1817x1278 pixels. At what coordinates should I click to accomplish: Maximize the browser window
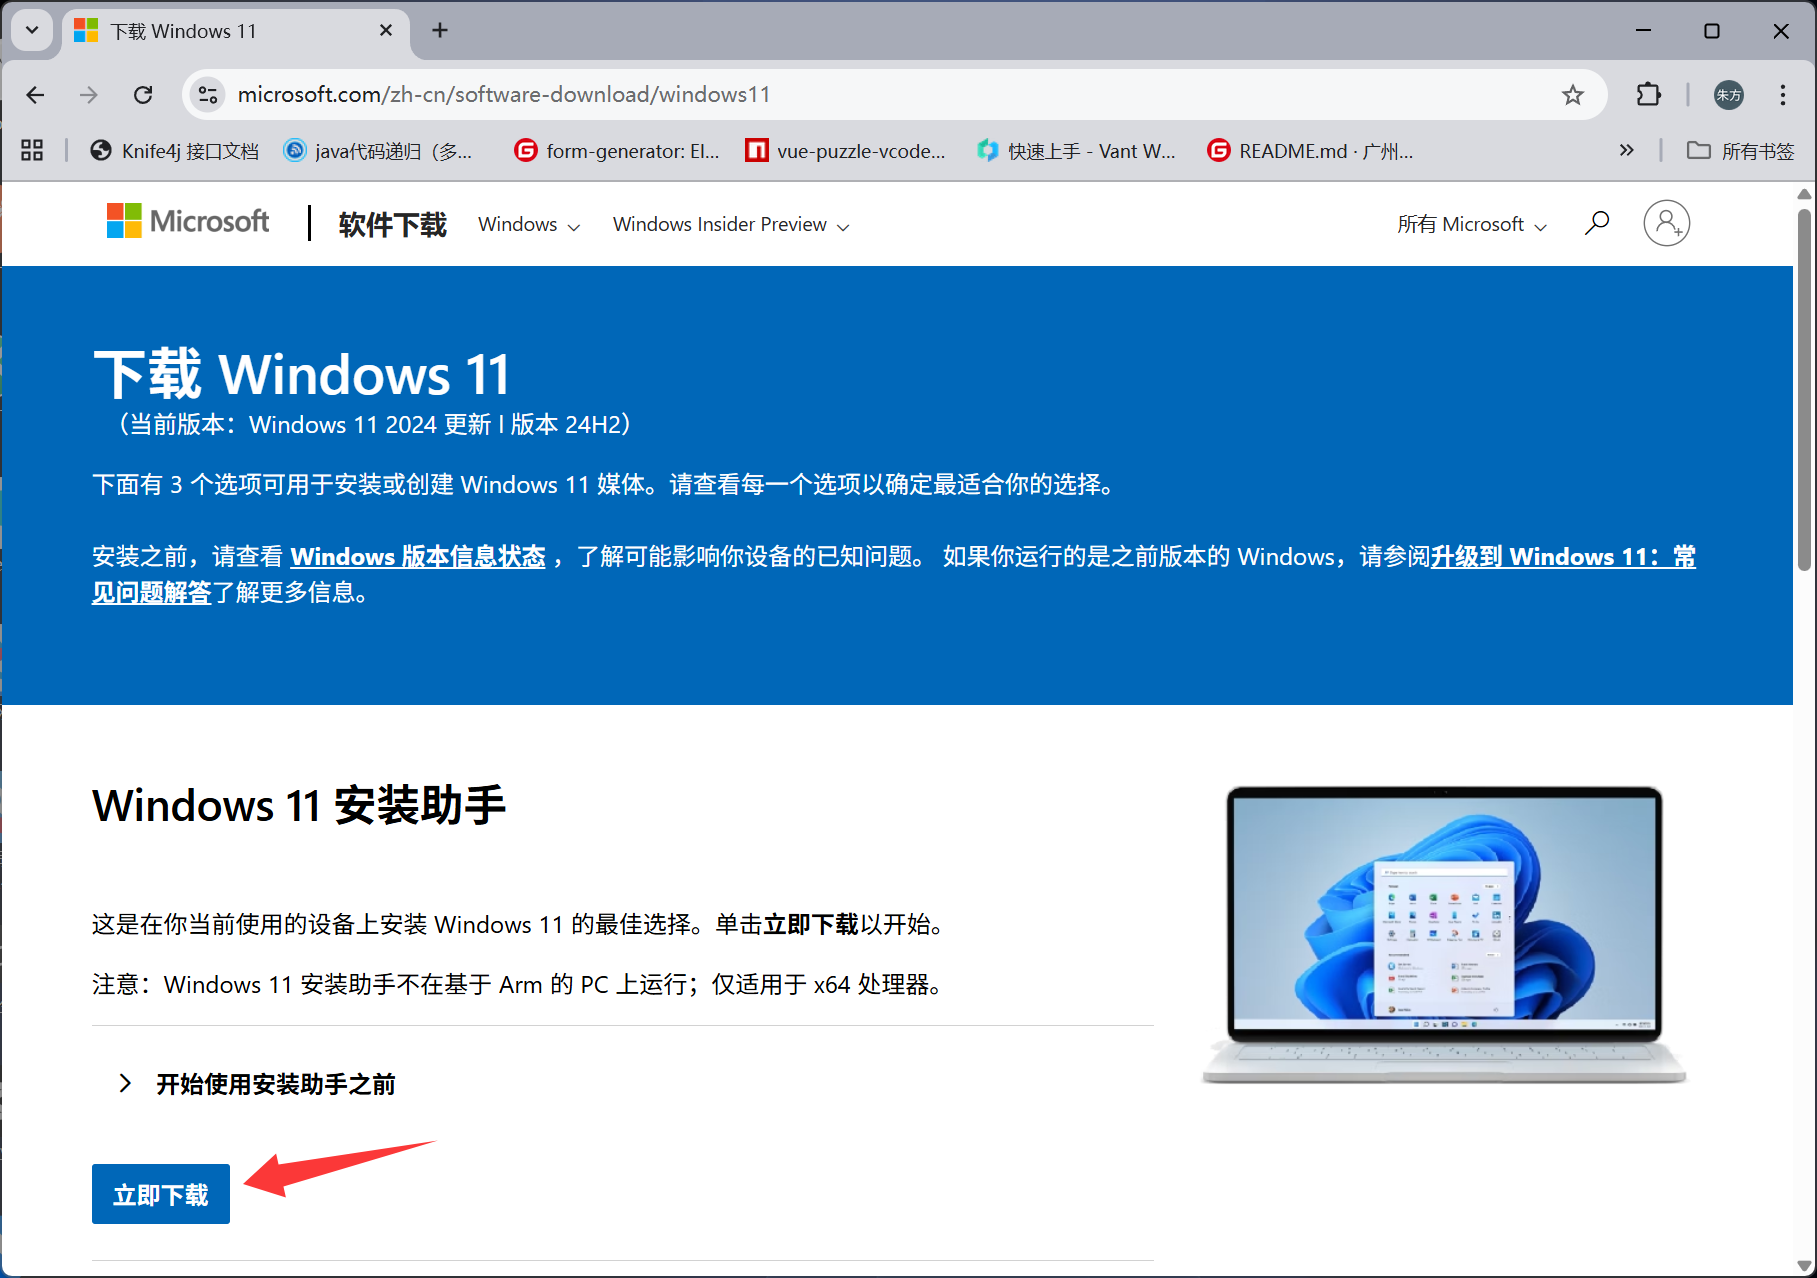pos(1712,31)
